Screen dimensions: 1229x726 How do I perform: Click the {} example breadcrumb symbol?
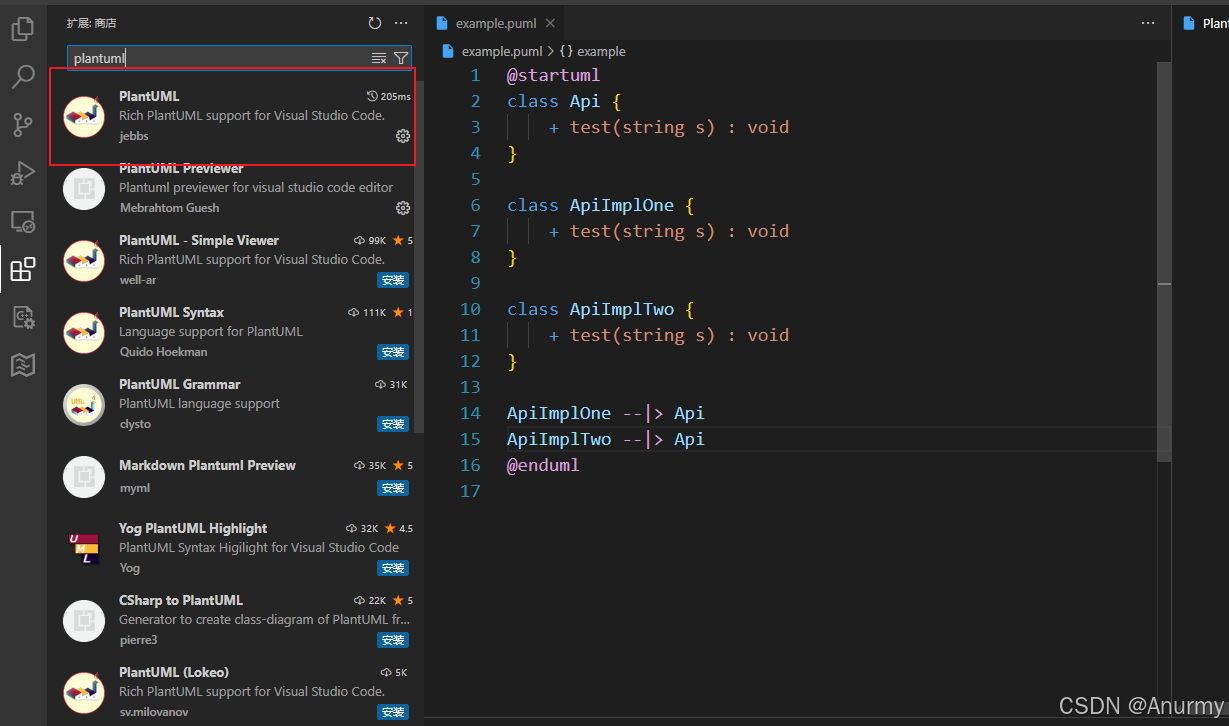[592, 51]
